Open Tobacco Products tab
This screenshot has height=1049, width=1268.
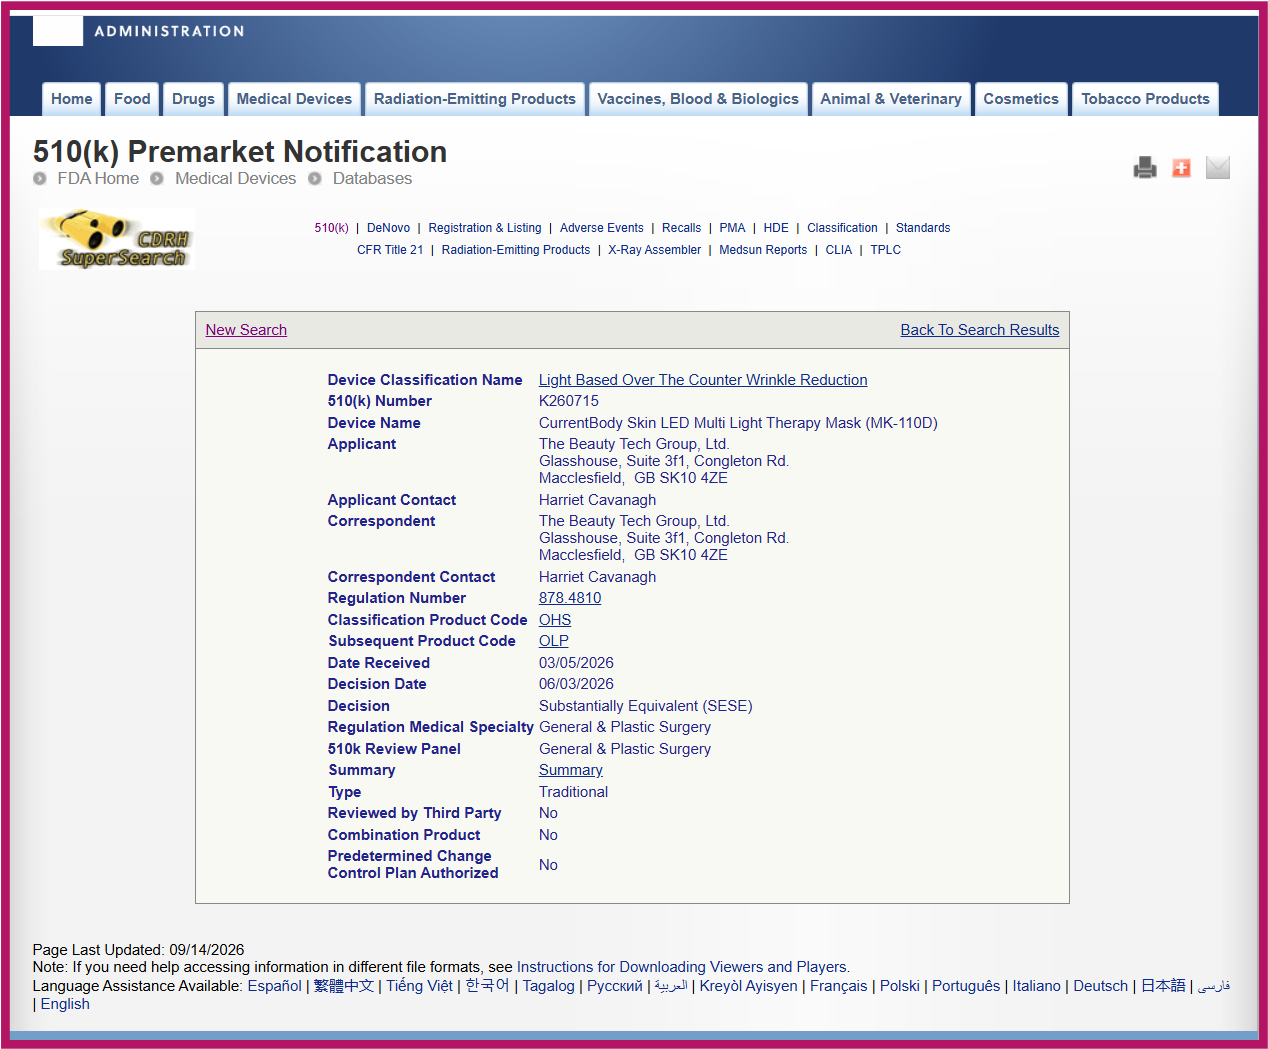1145,99
